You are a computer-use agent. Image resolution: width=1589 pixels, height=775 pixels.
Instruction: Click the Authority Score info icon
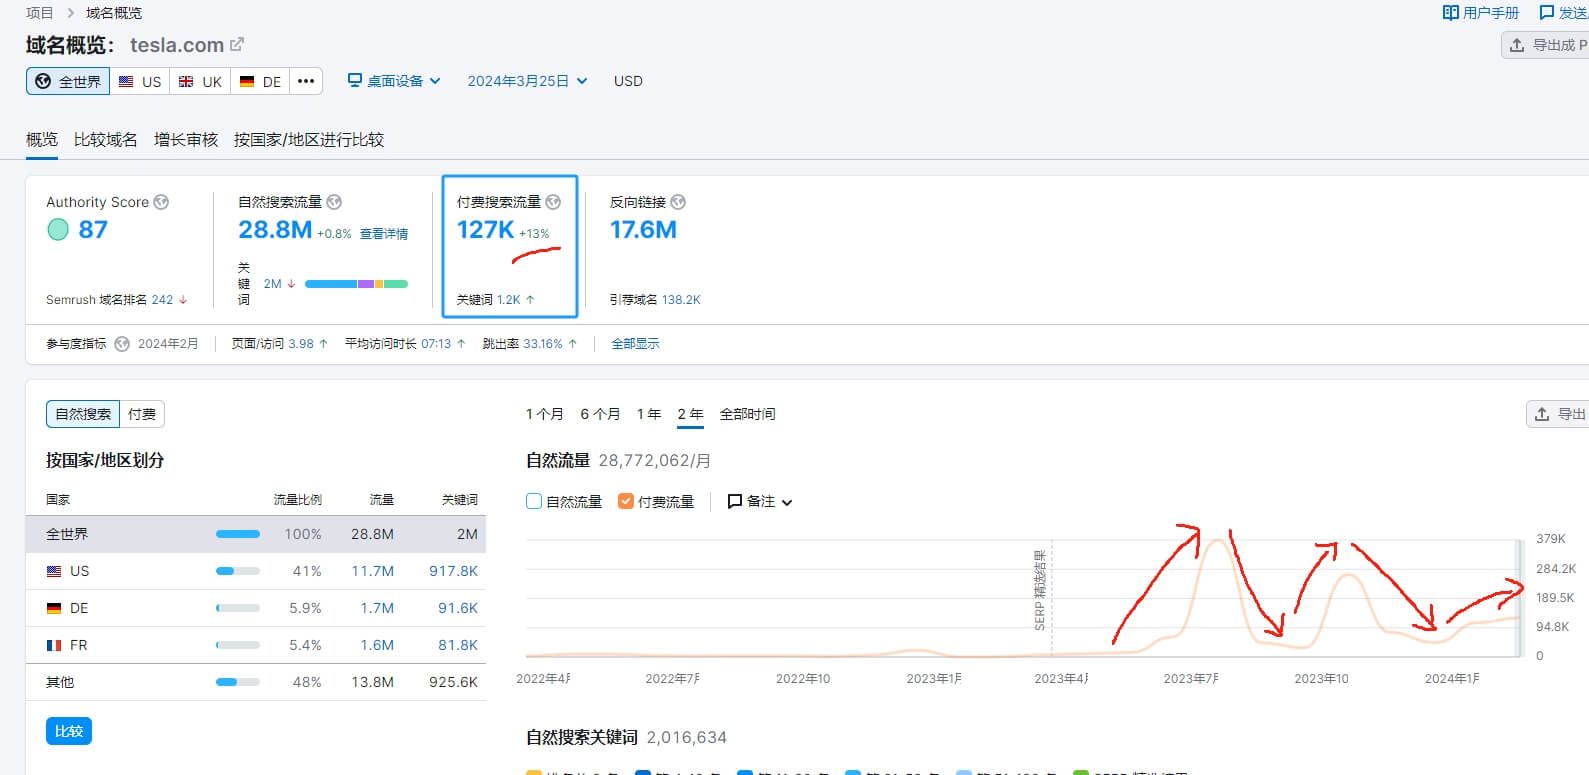click(161, 202)
